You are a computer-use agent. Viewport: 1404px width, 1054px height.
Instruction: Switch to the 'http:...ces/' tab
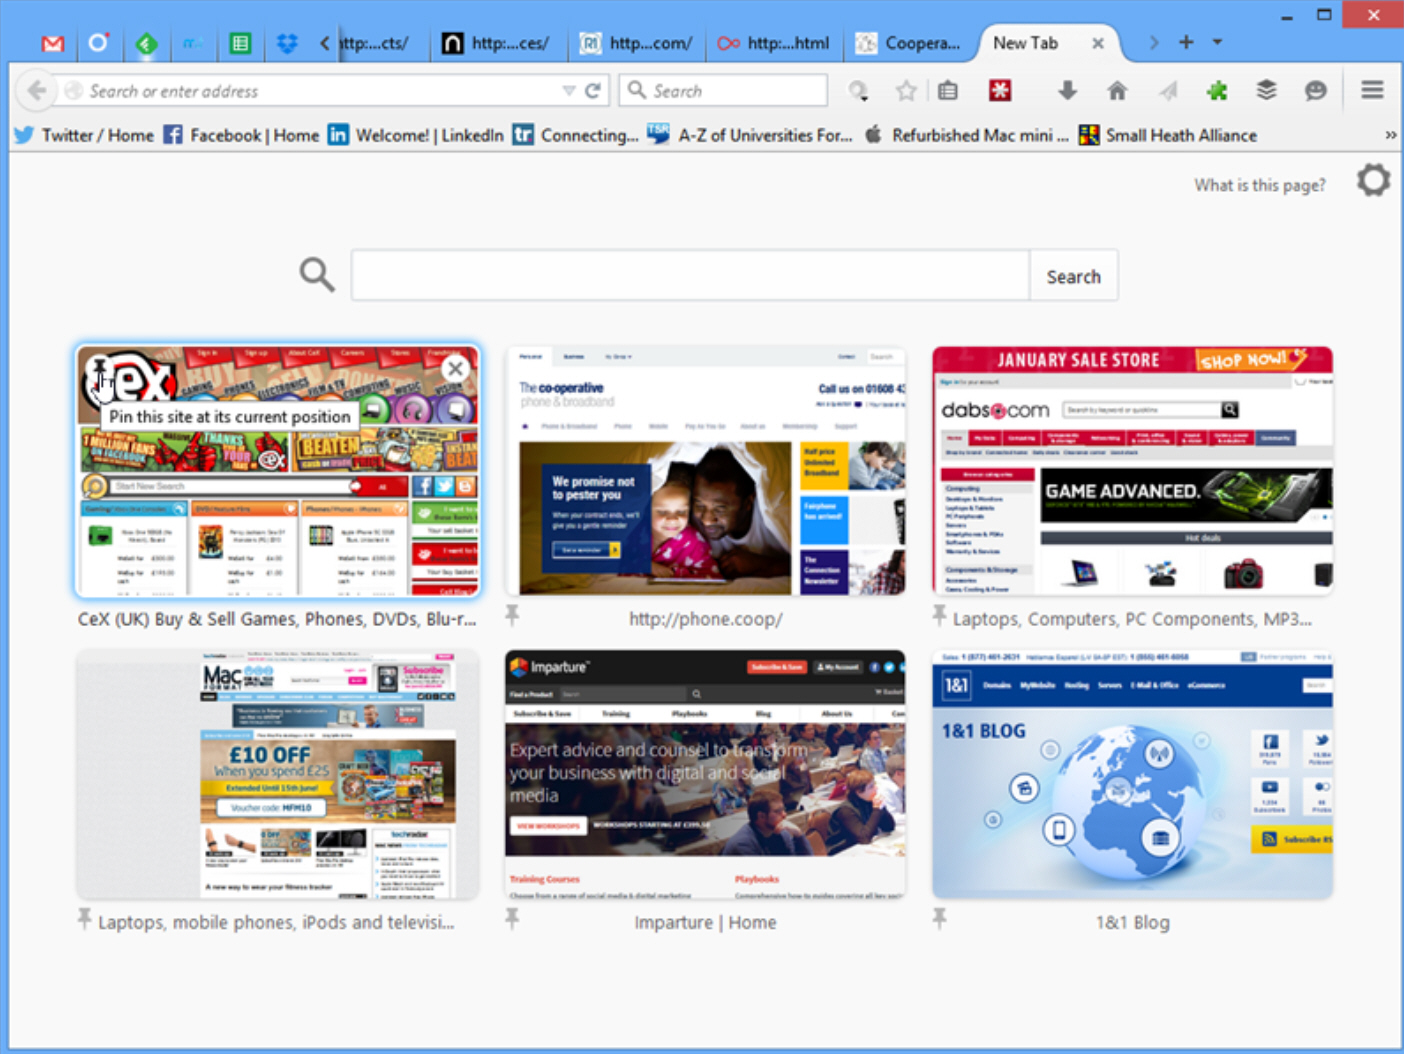[496, 43]
